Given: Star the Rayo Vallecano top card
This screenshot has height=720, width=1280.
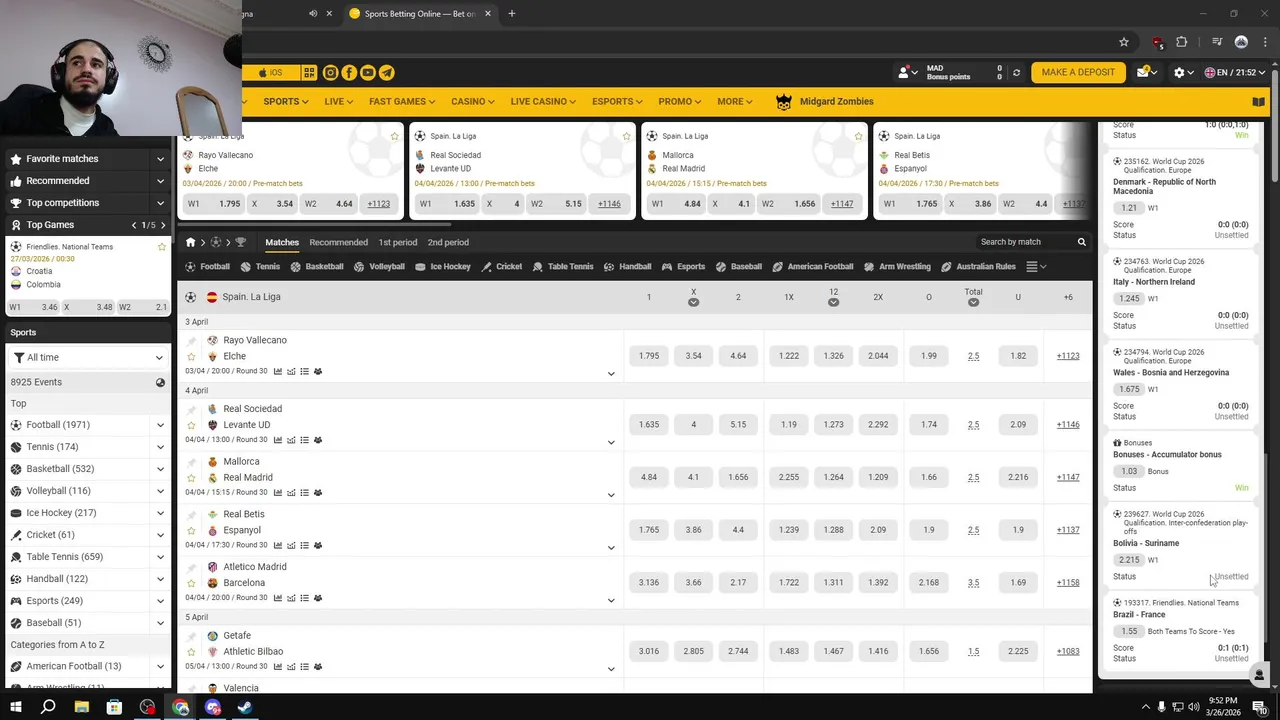Looking at the screenshot, I should [395, 136].
